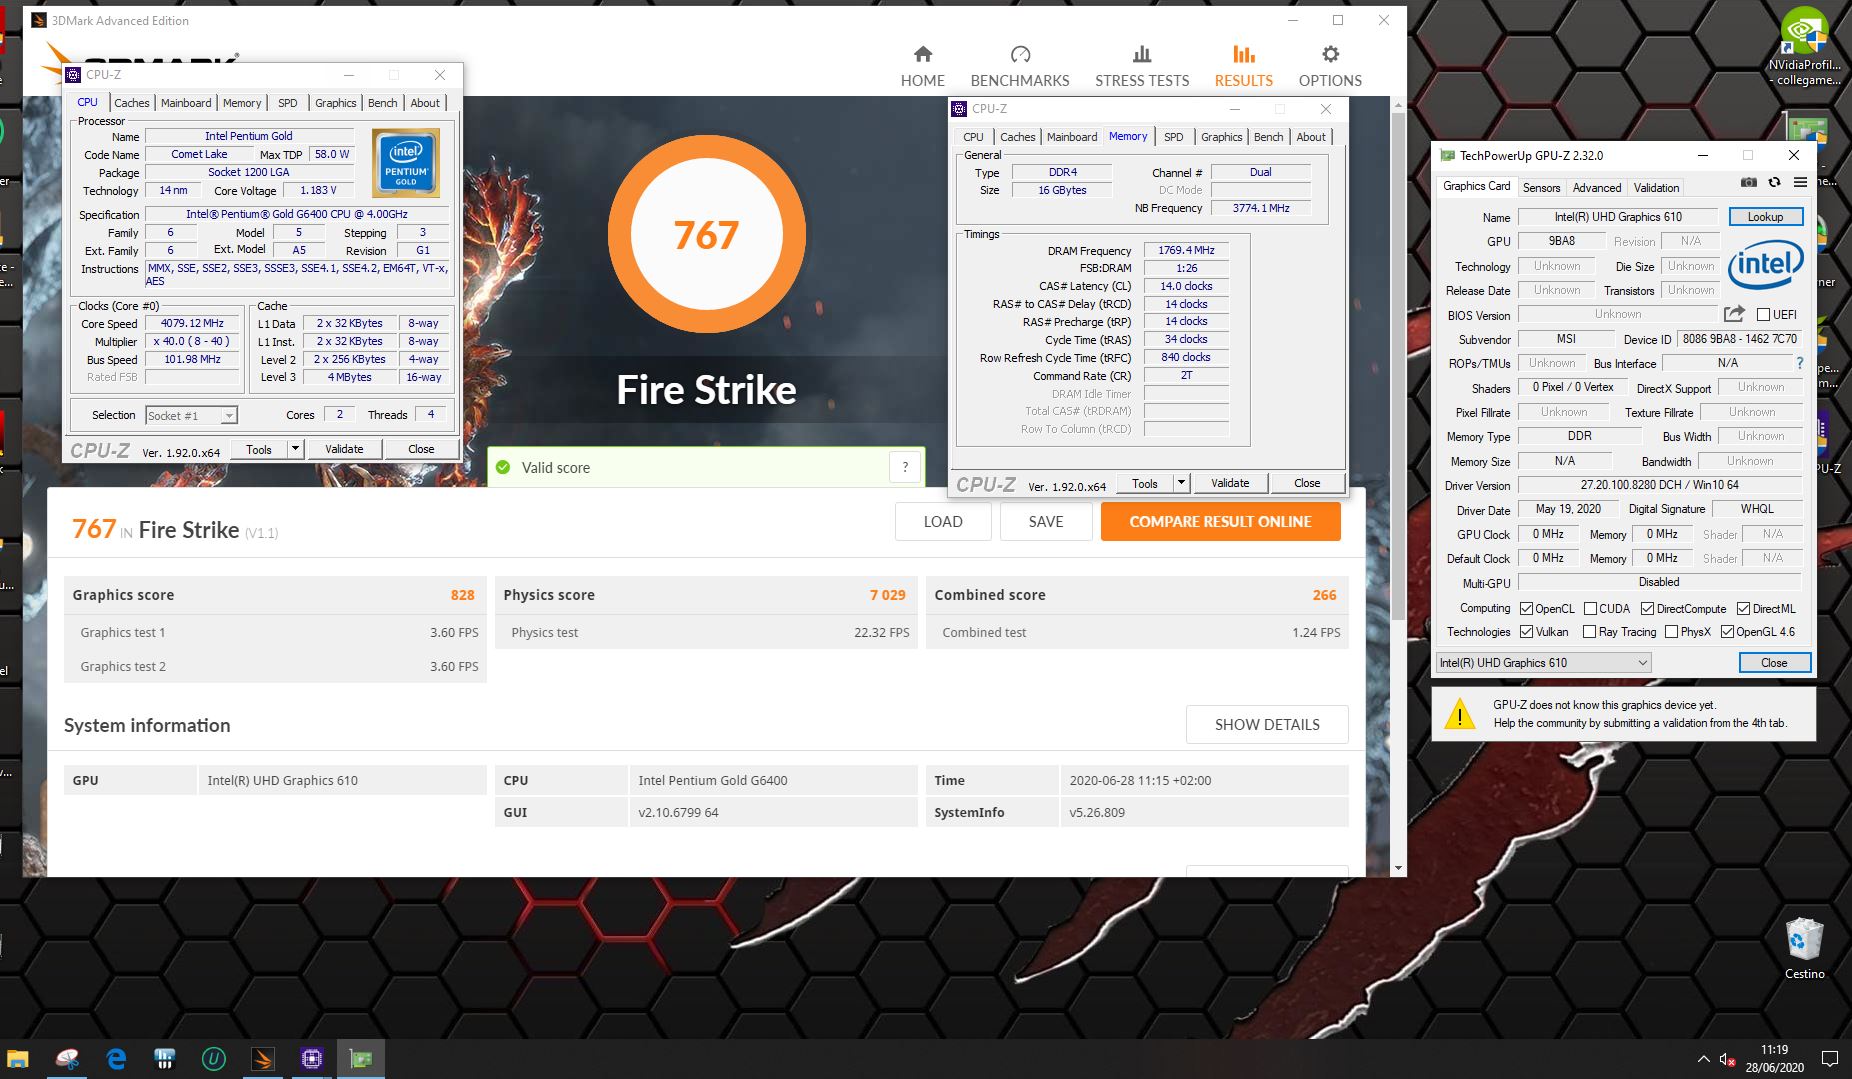Open Bench tab in left CPU-Z window
Screen dimensions: 1852x1079
point(382,103)
